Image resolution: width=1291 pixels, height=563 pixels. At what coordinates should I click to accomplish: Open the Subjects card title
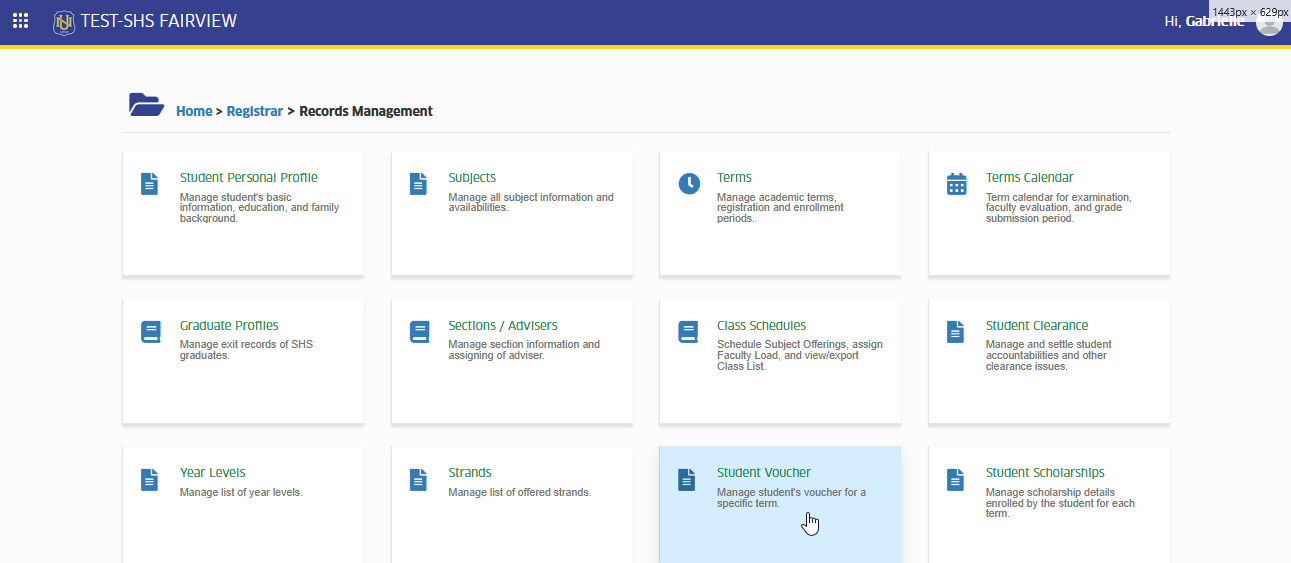tap(472, 178)
